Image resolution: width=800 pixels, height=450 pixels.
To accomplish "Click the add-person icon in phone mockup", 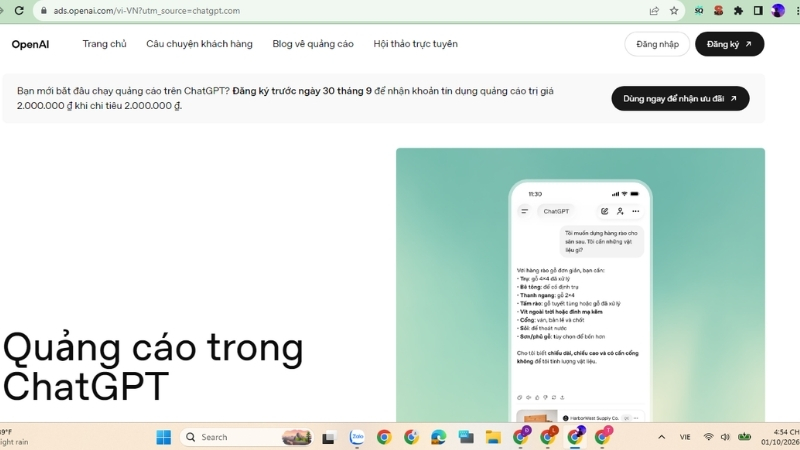I will click(x=620, y=211).
